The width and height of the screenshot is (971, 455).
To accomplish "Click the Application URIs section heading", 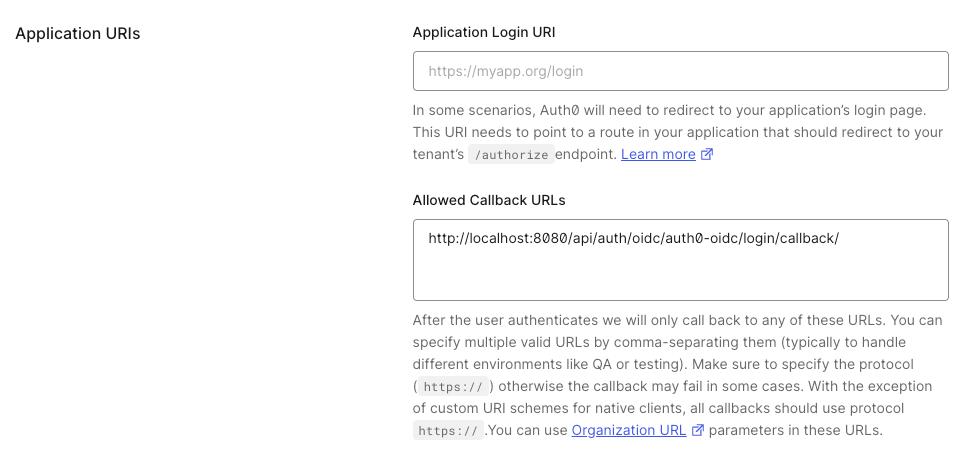I will (x=78, y=33).
